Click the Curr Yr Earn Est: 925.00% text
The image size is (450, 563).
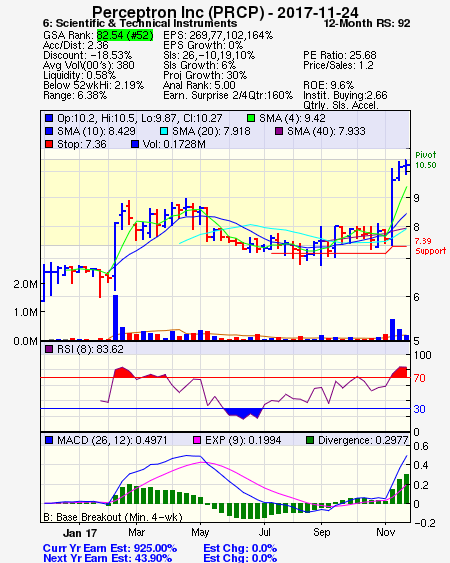[110, 549]
